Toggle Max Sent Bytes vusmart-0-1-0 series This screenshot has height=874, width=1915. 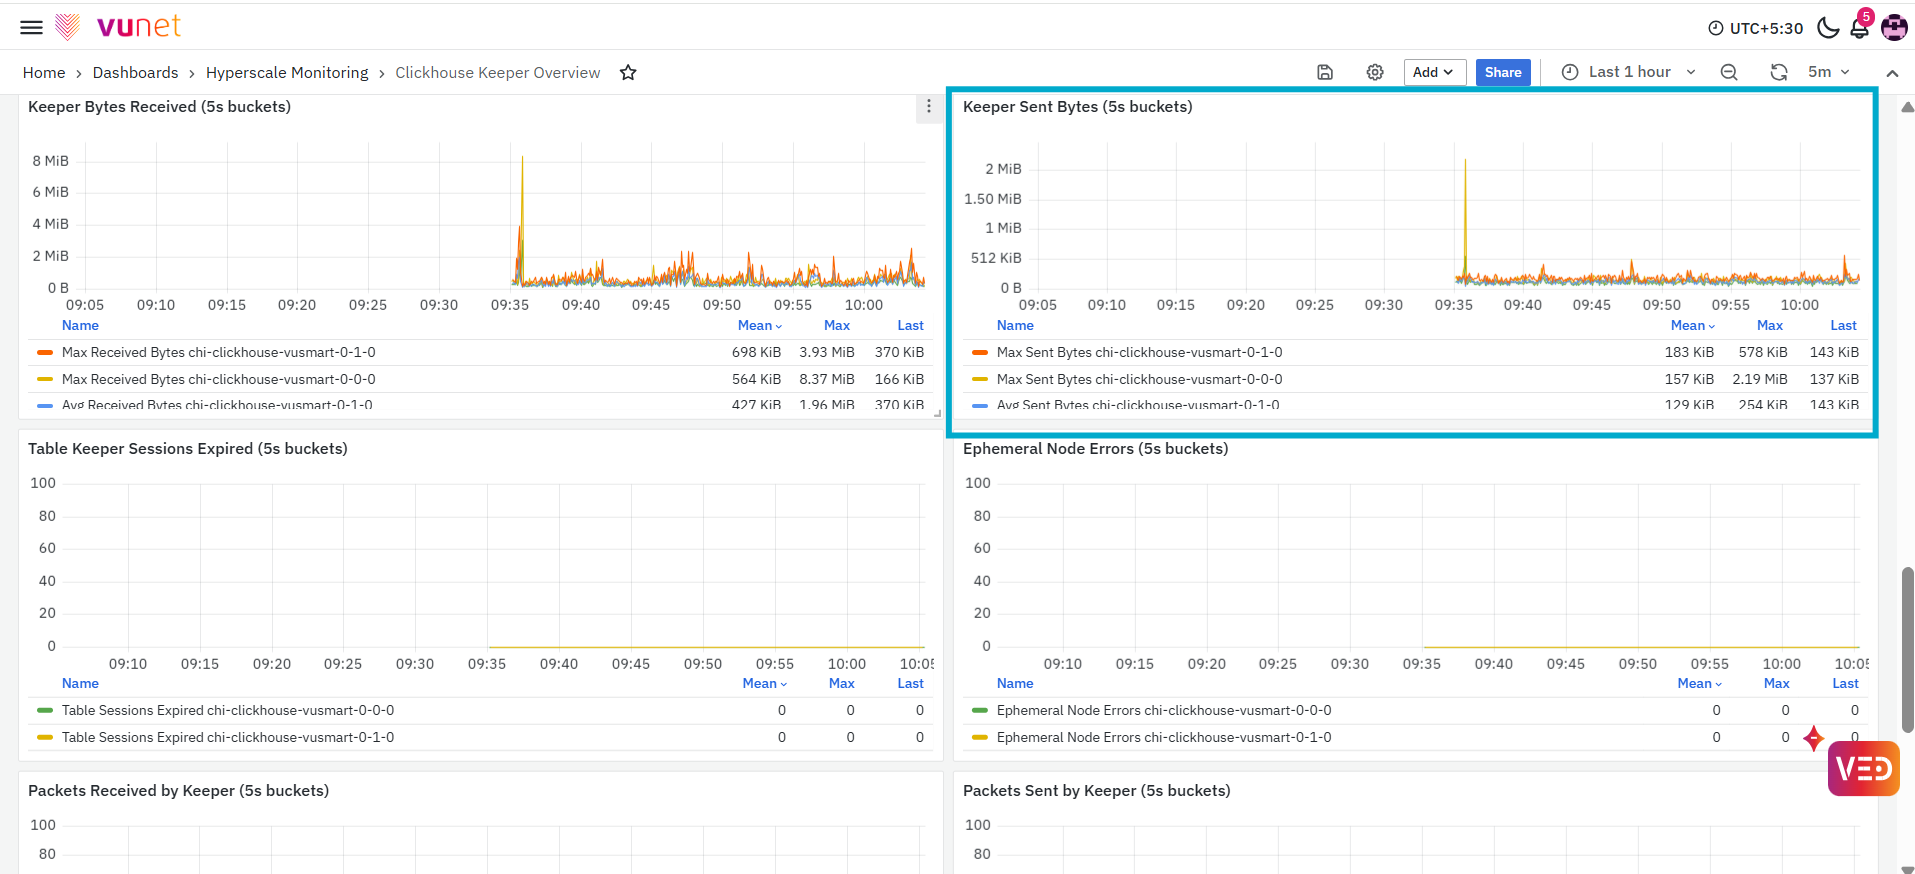(x=1139, y=352)
